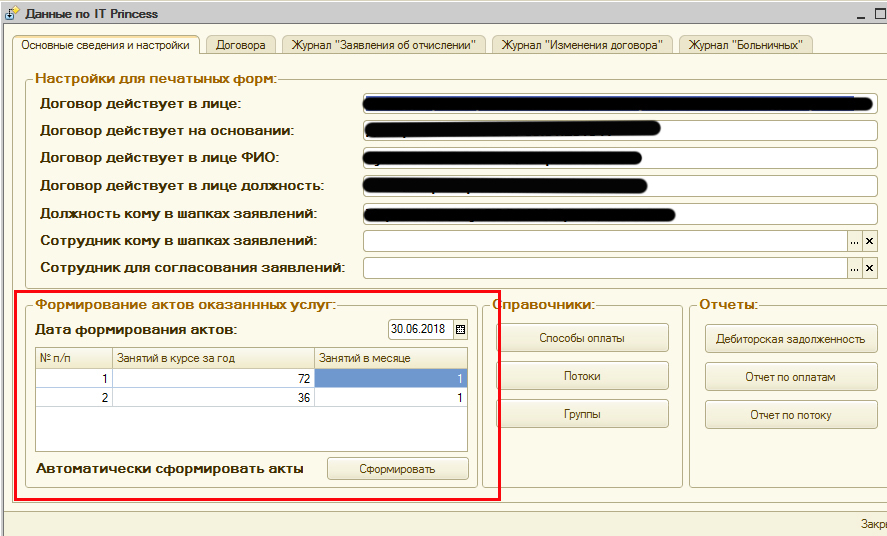This screenshot has width=887, height=536.
Task: Select the 'Основные сведения и настройки' tab
Action: [x=105, y=45]
